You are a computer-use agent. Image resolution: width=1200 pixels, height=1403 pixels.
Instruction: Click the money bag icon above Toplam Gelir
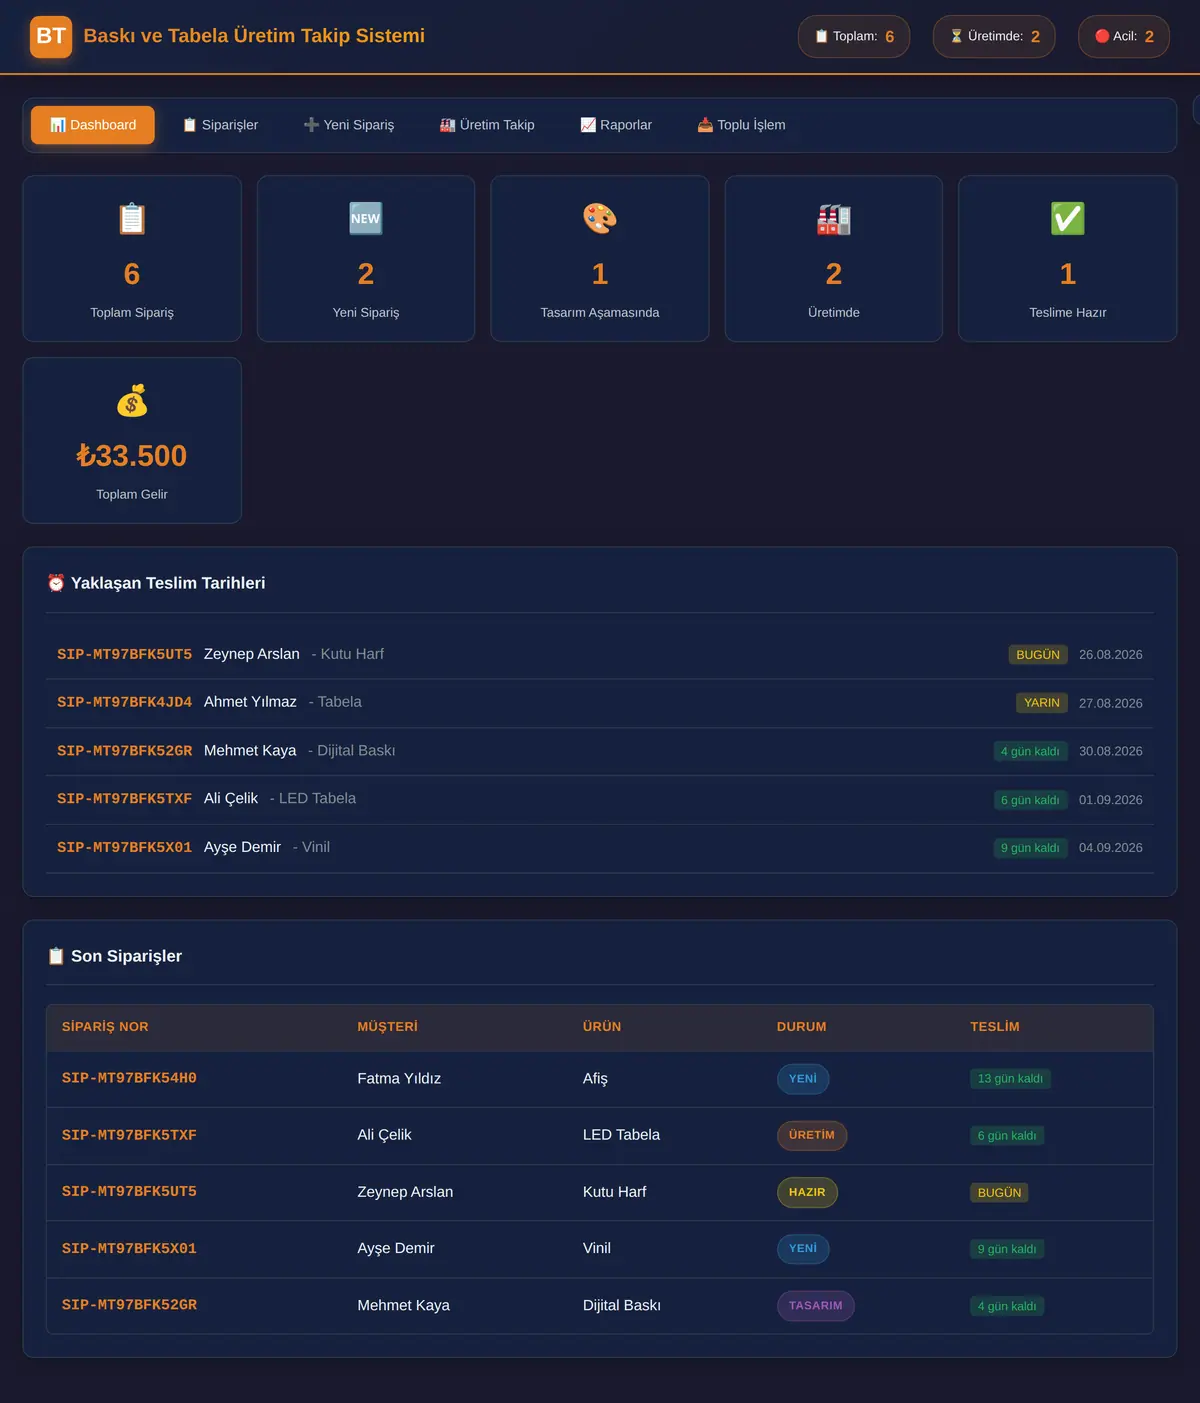(x=132, y=400)
